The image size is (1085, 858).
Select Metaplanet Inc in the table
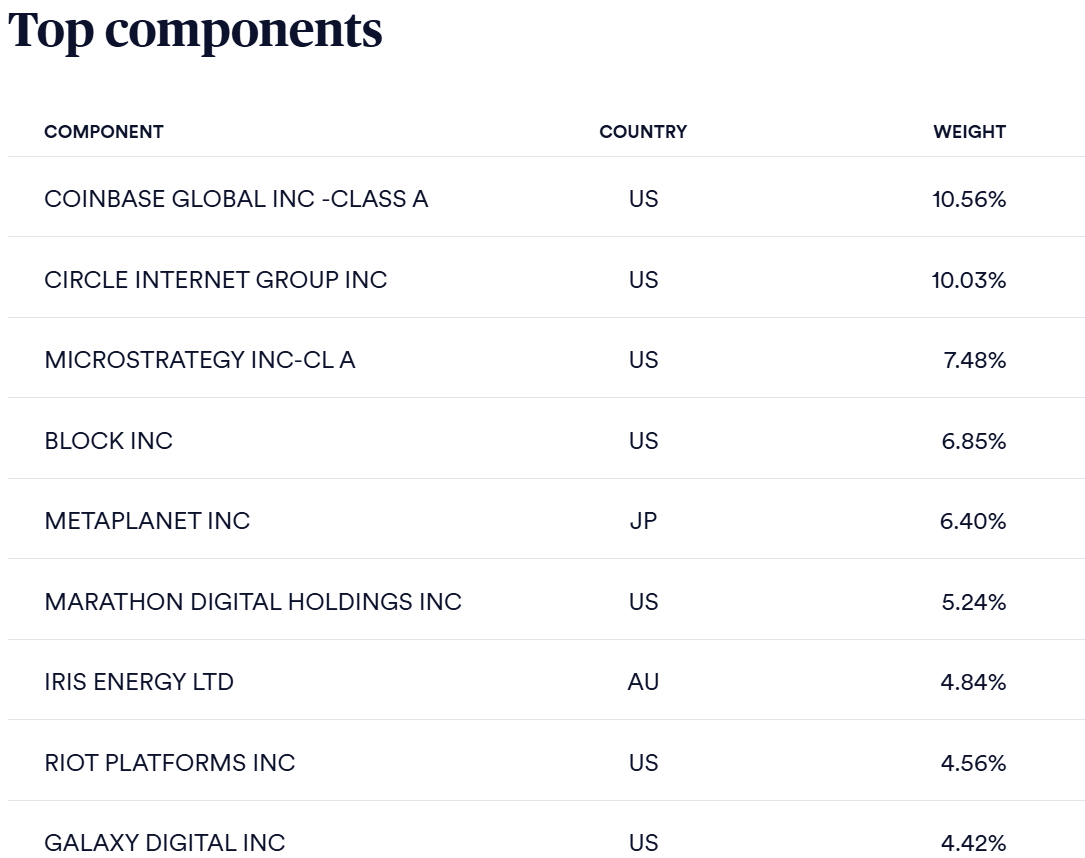[147, 521]
